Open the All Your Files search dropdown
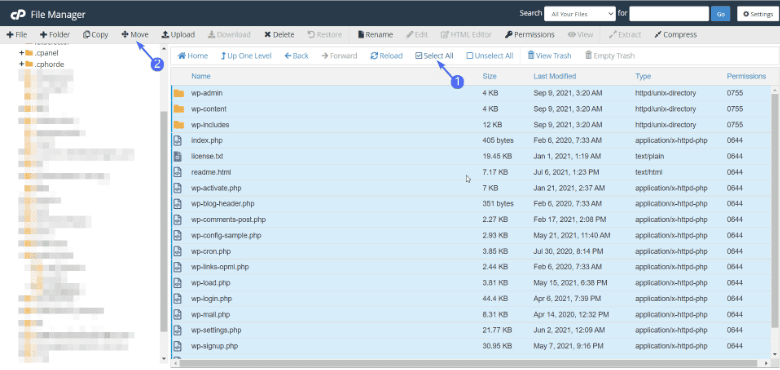780x370 pixels. (x=580, y=14)
